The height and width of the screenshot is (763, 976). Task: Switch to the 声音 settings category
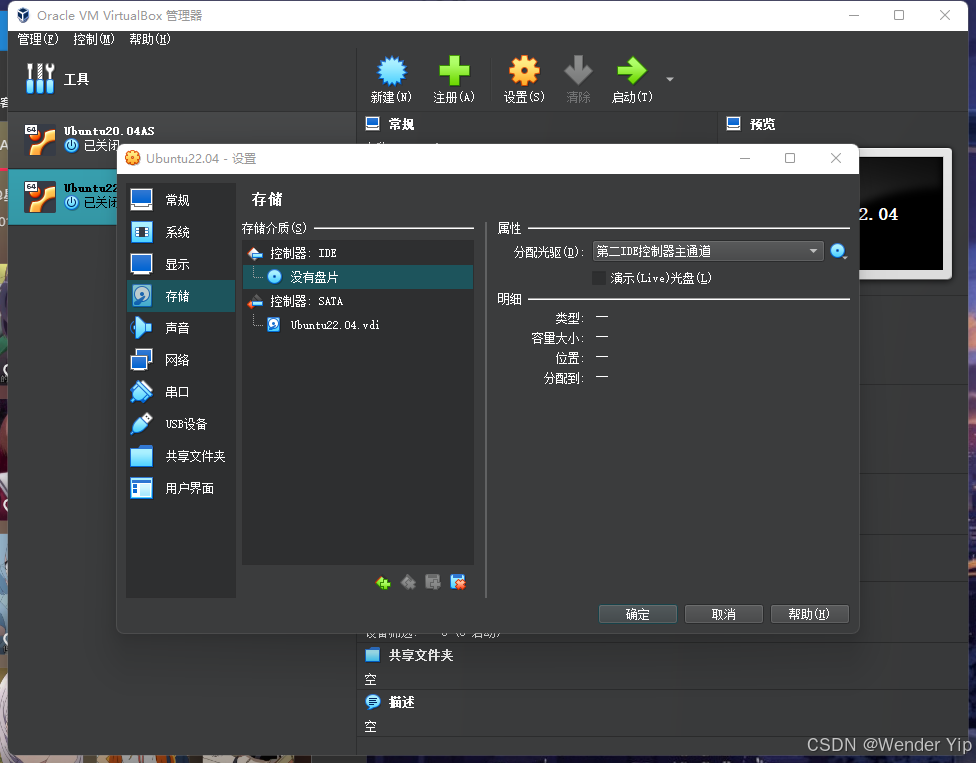pos(181,328)
